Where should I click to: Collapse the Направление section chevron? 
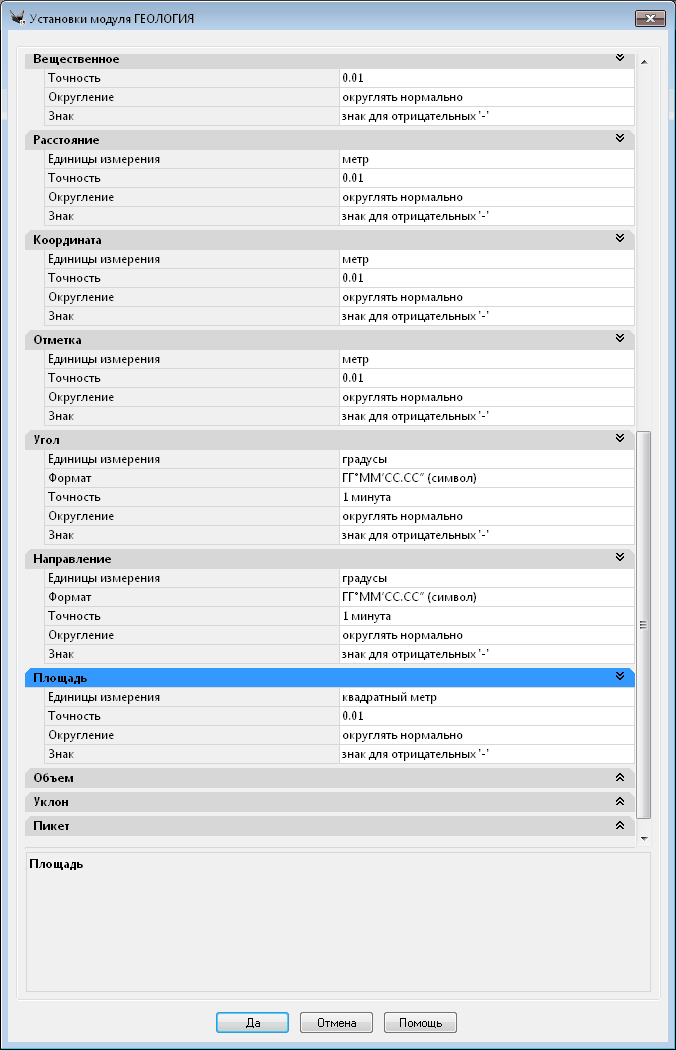pos(620,558)
